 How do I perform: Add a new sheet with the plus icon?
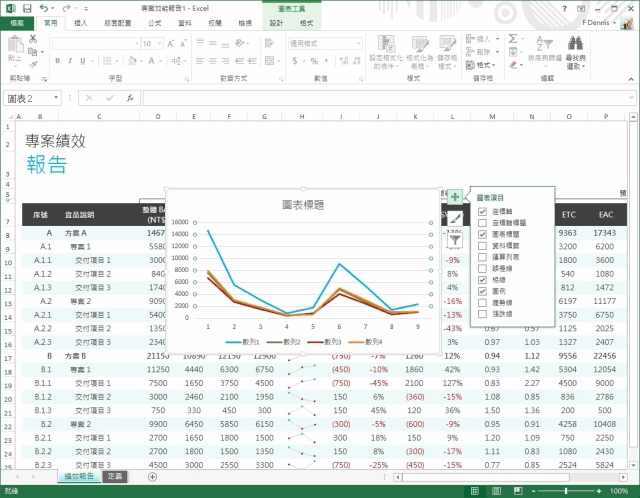click(x=152, y=476)
